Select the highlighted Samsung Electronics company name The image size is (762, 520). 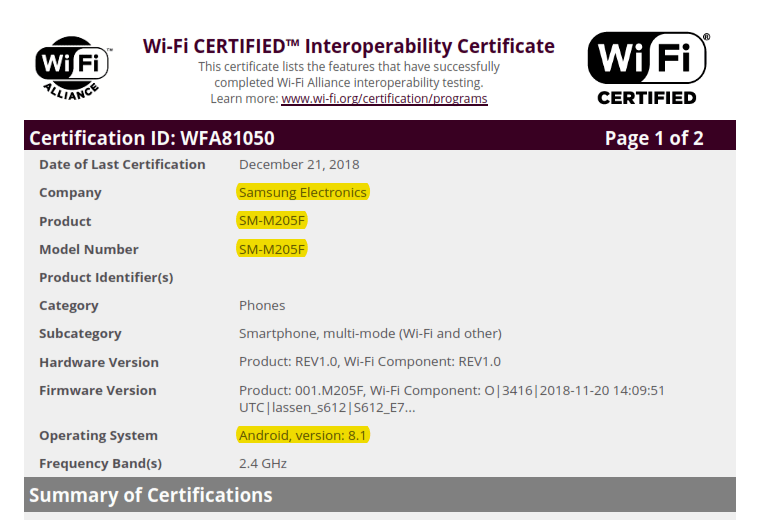(303, 192)
